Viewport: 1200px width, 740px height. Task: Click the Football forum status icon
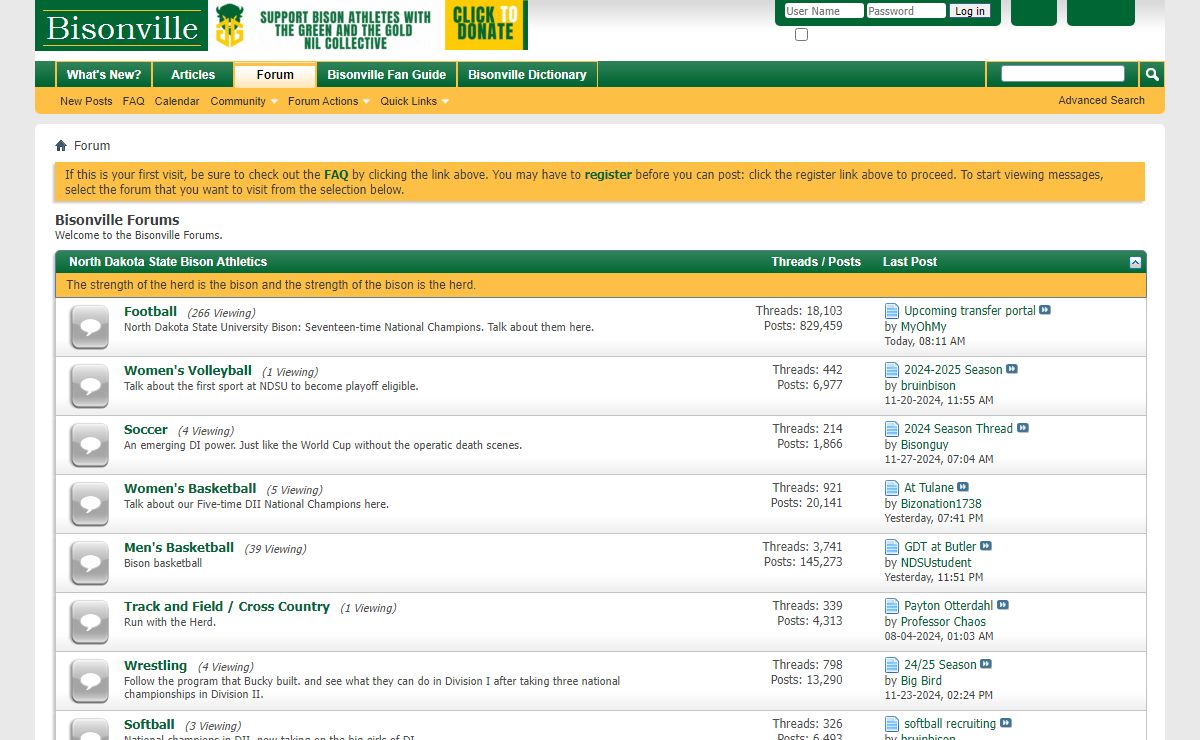(x=90, y=327)
